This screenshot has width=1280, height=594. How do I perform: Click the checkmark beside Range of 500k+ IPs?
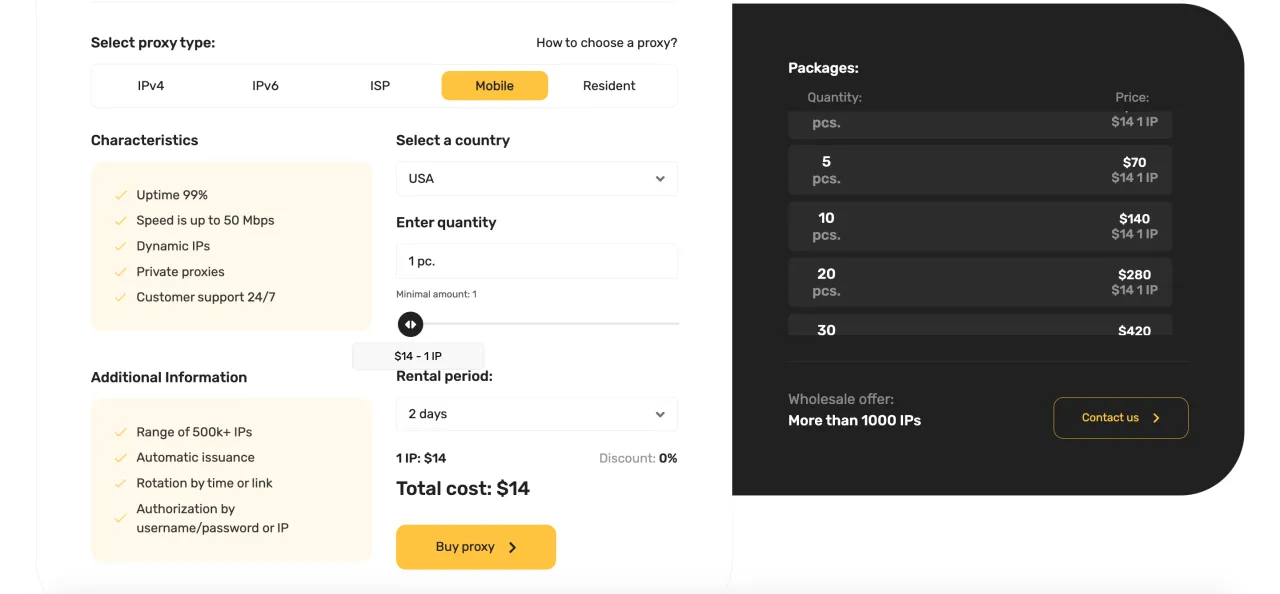pyautogui.click(x=121, y=432)
